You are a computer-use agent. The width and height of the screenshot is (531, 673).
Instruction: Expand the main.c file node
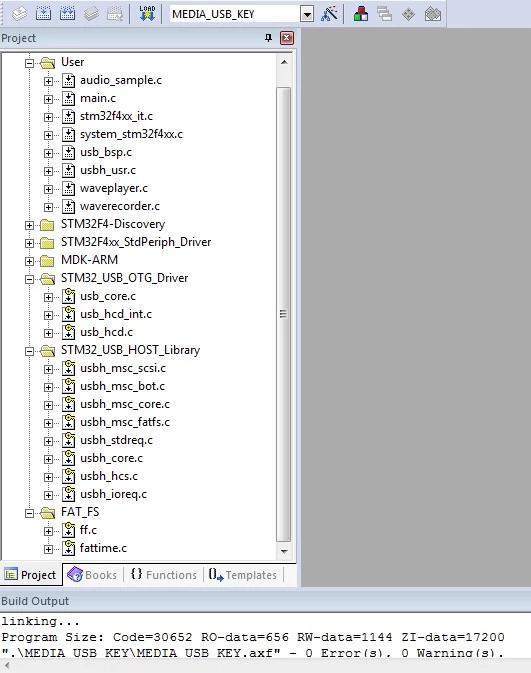click(49, 99)
